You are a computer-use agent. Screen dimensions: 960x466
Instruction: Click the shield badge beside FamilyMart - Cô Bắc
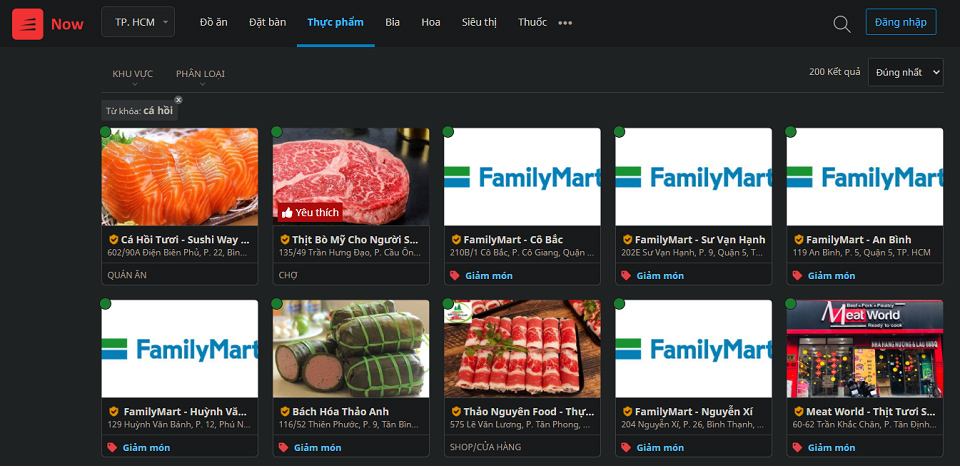[x=456, y=239]
